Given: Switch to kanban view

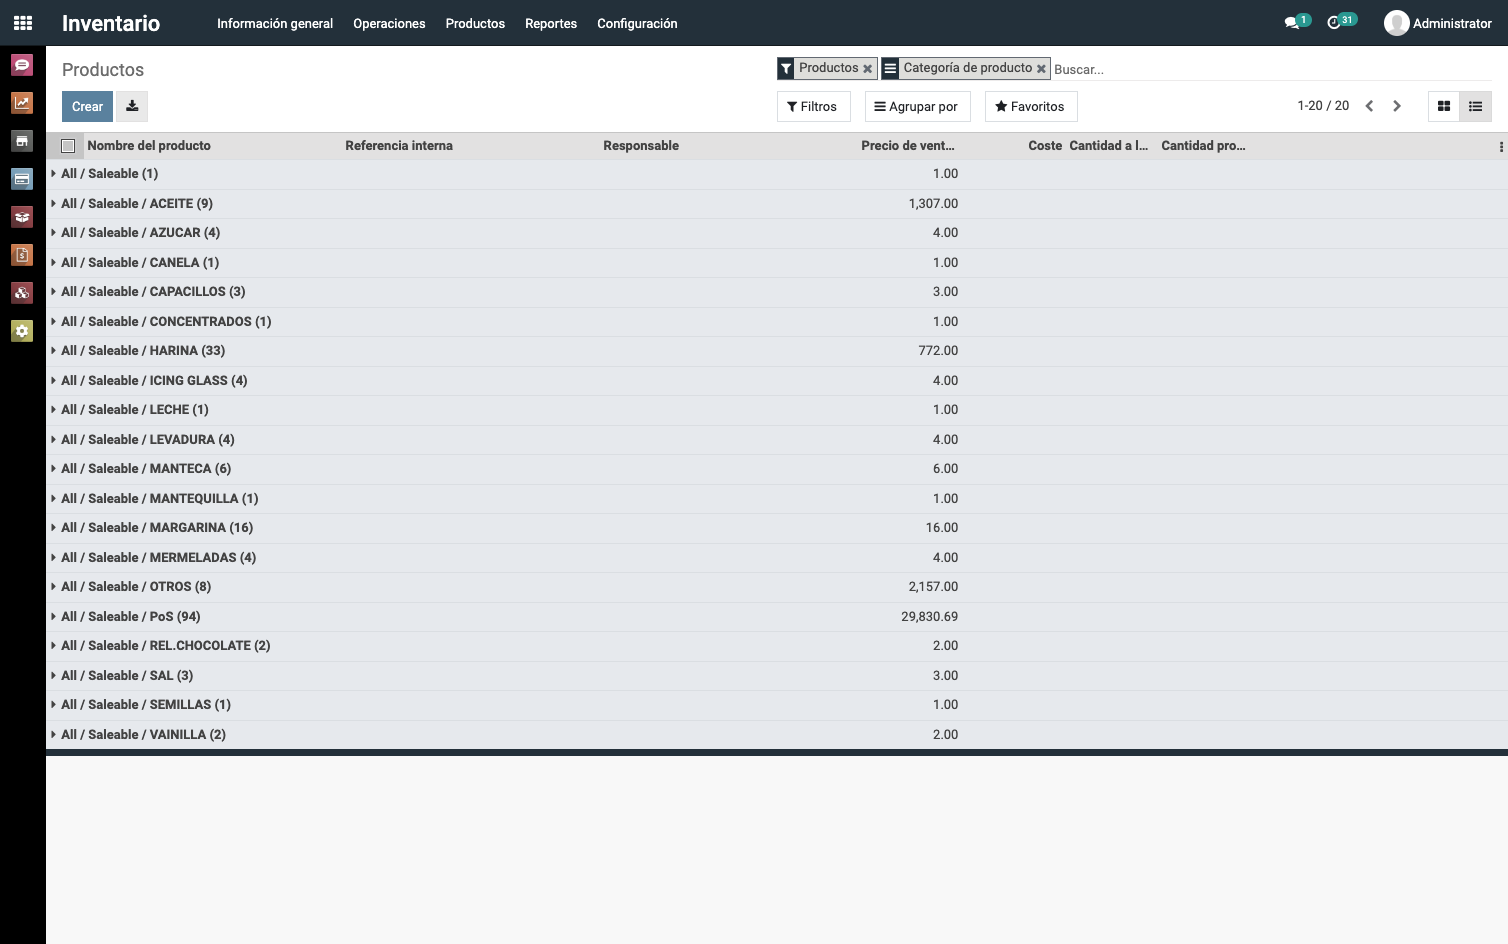Looking at the screenshot, I should point(1444,107).
